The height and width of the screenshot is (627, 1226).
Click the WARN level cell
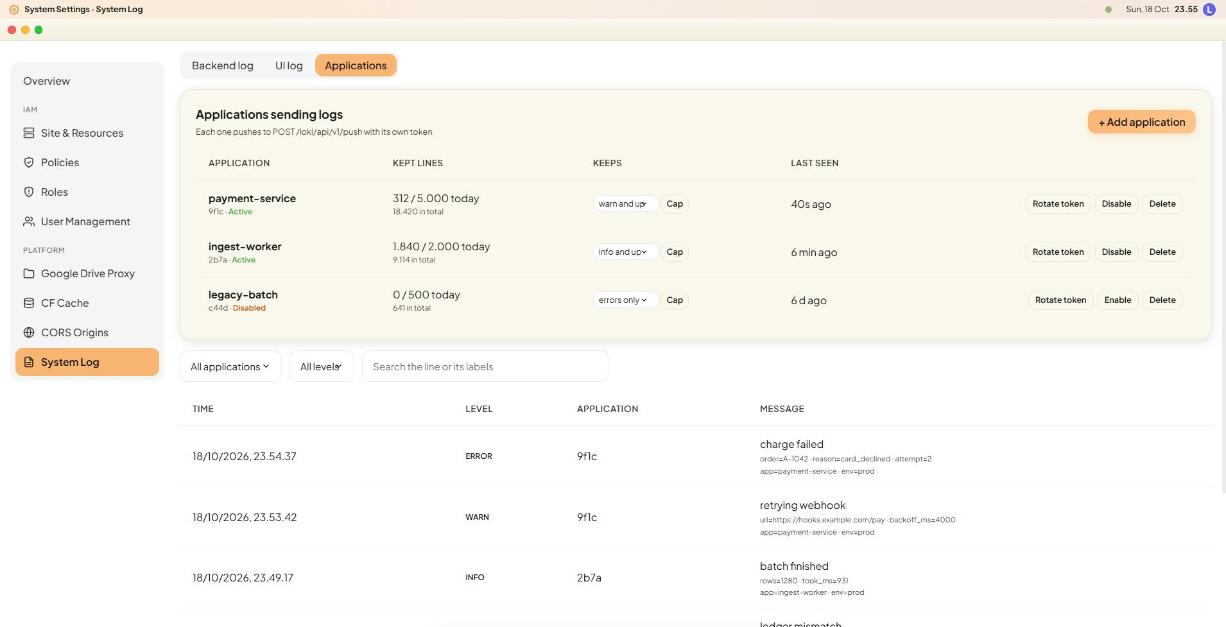tap(477, 517)
